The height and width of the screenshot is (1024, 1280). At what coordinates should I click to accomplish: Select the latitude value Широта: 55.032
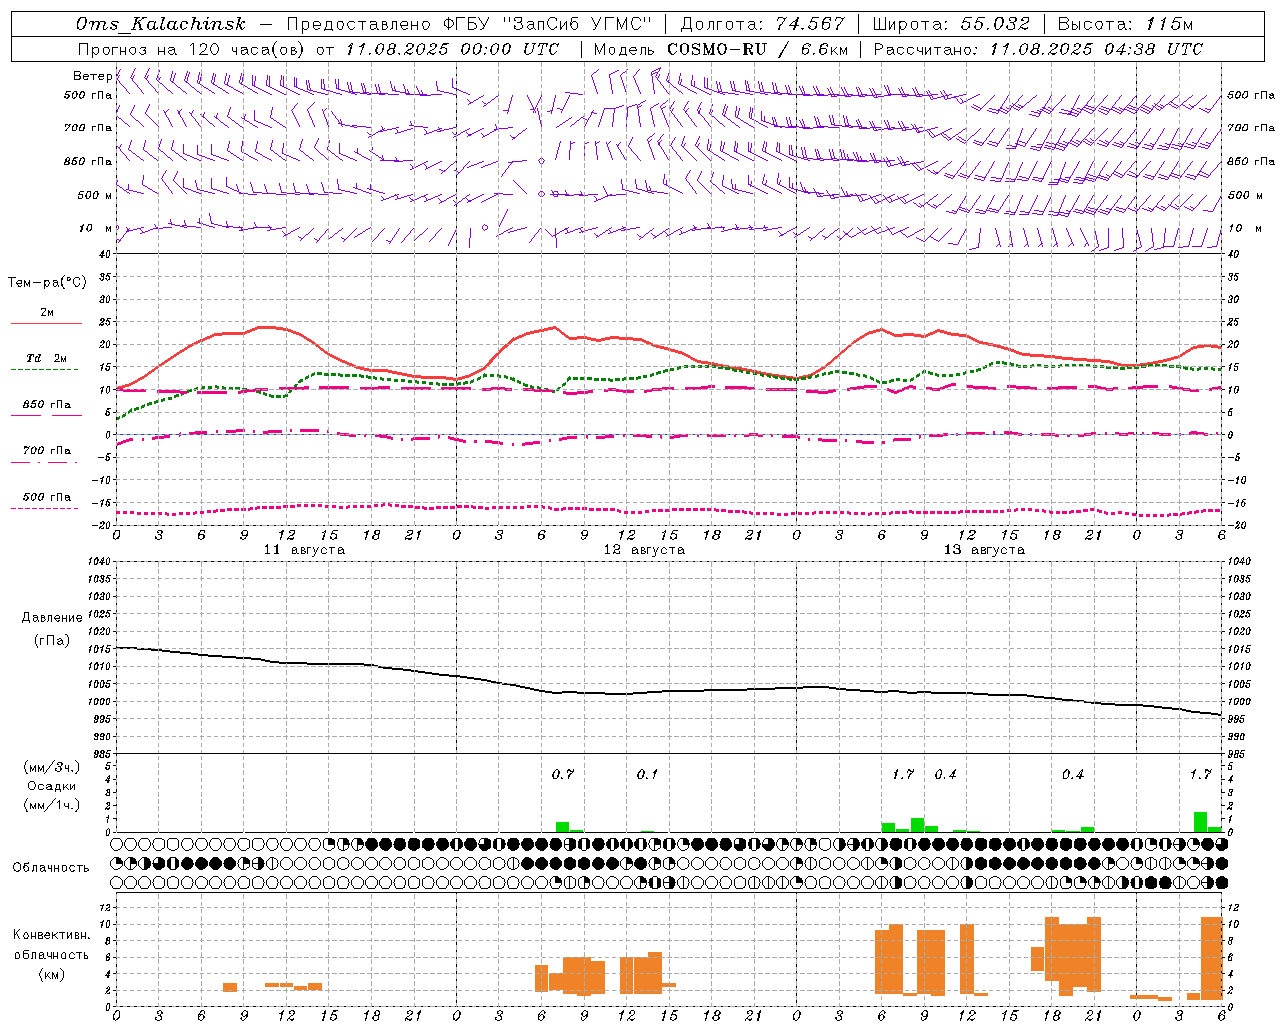coord(951,24)
